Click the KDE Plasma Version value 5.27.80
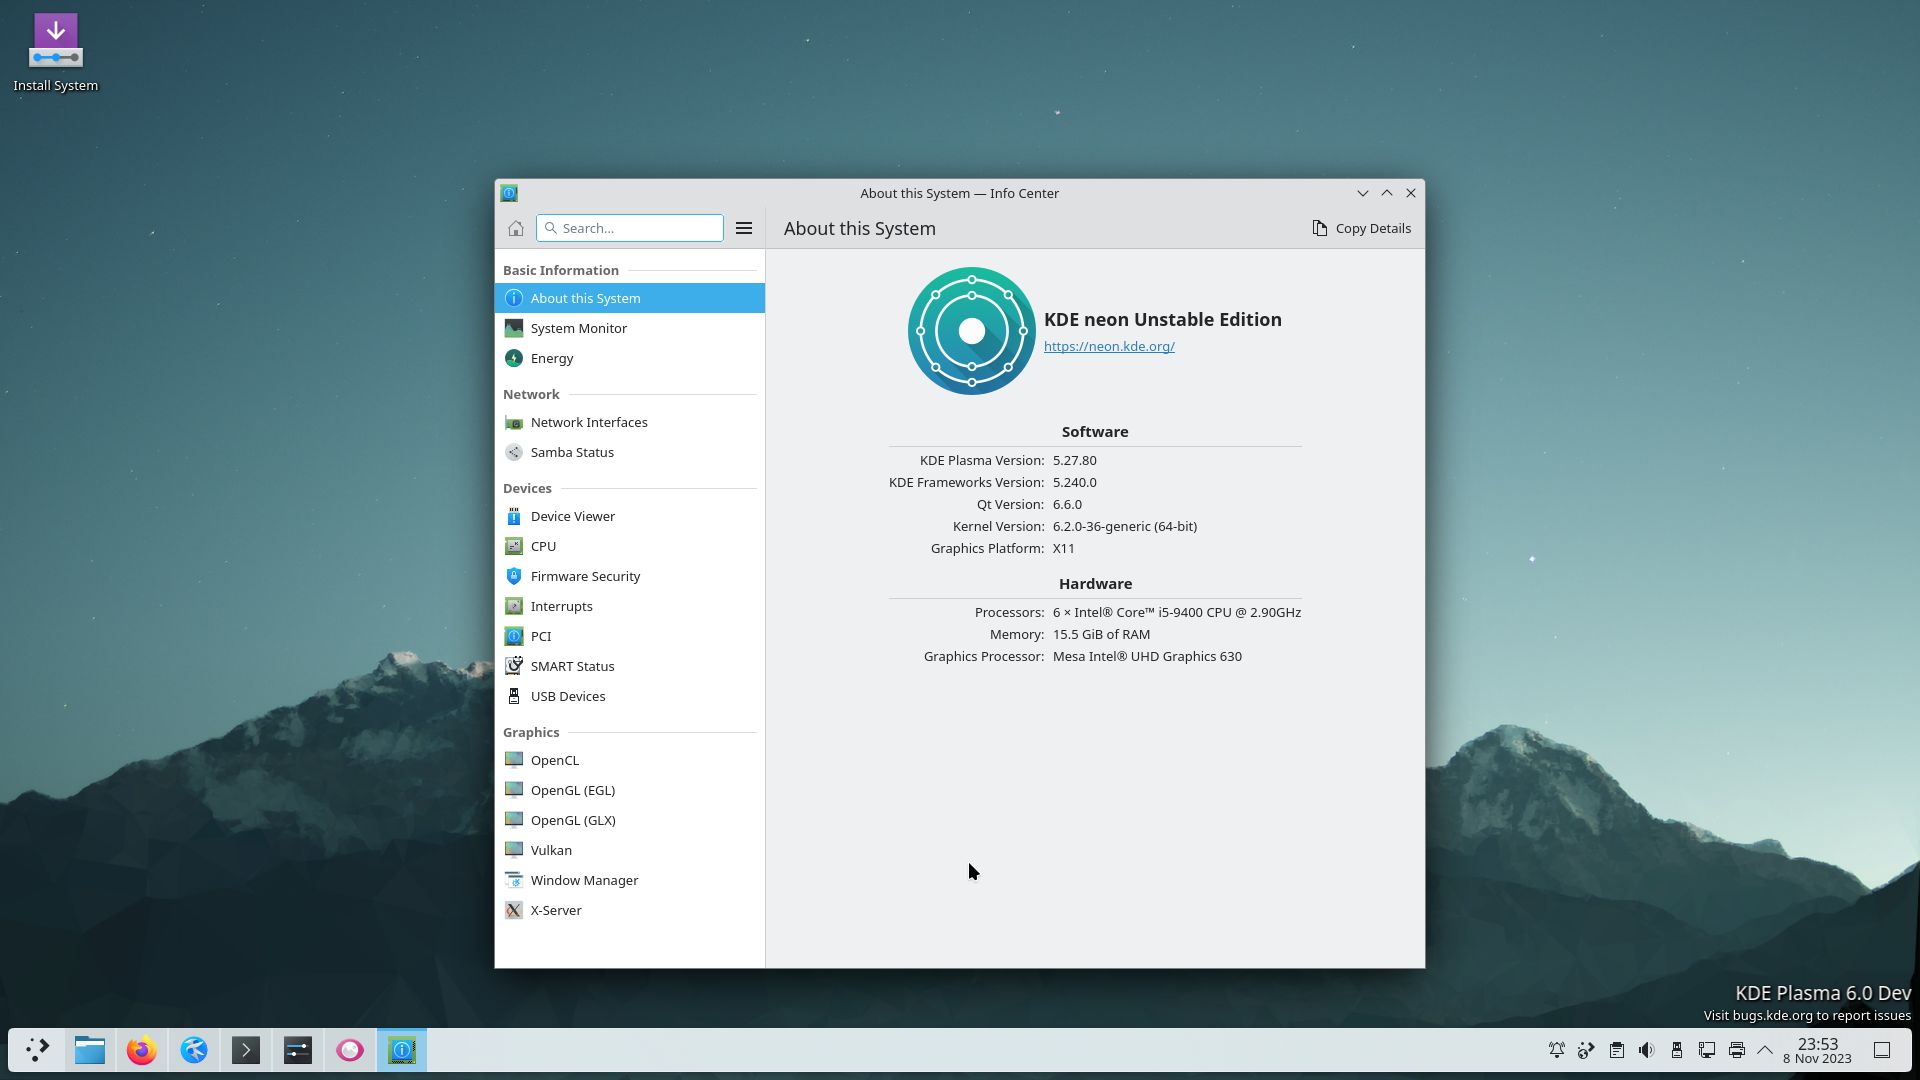The height and width of the screenshot is (1080, 1920). [1075, 460]
